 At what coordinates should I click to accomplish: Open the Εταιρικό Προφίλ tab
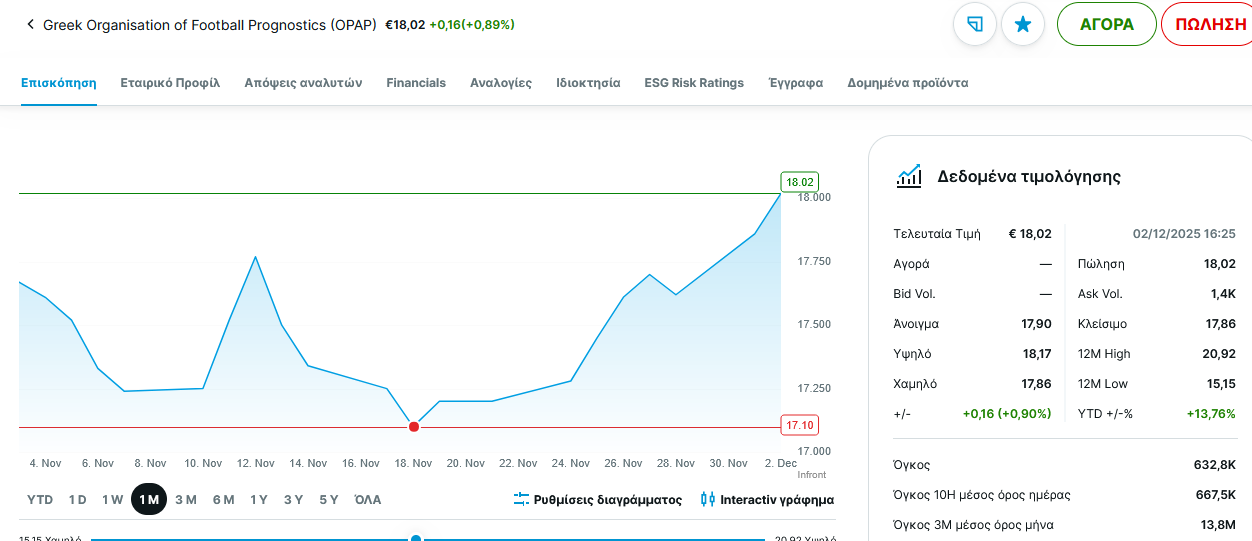[x=170, y=83]
